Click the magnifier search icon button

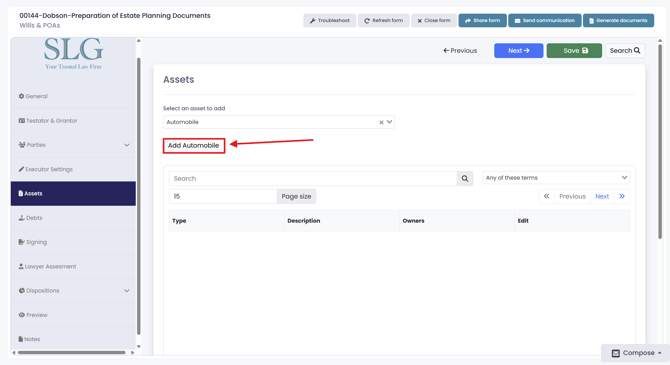[465, 179]
